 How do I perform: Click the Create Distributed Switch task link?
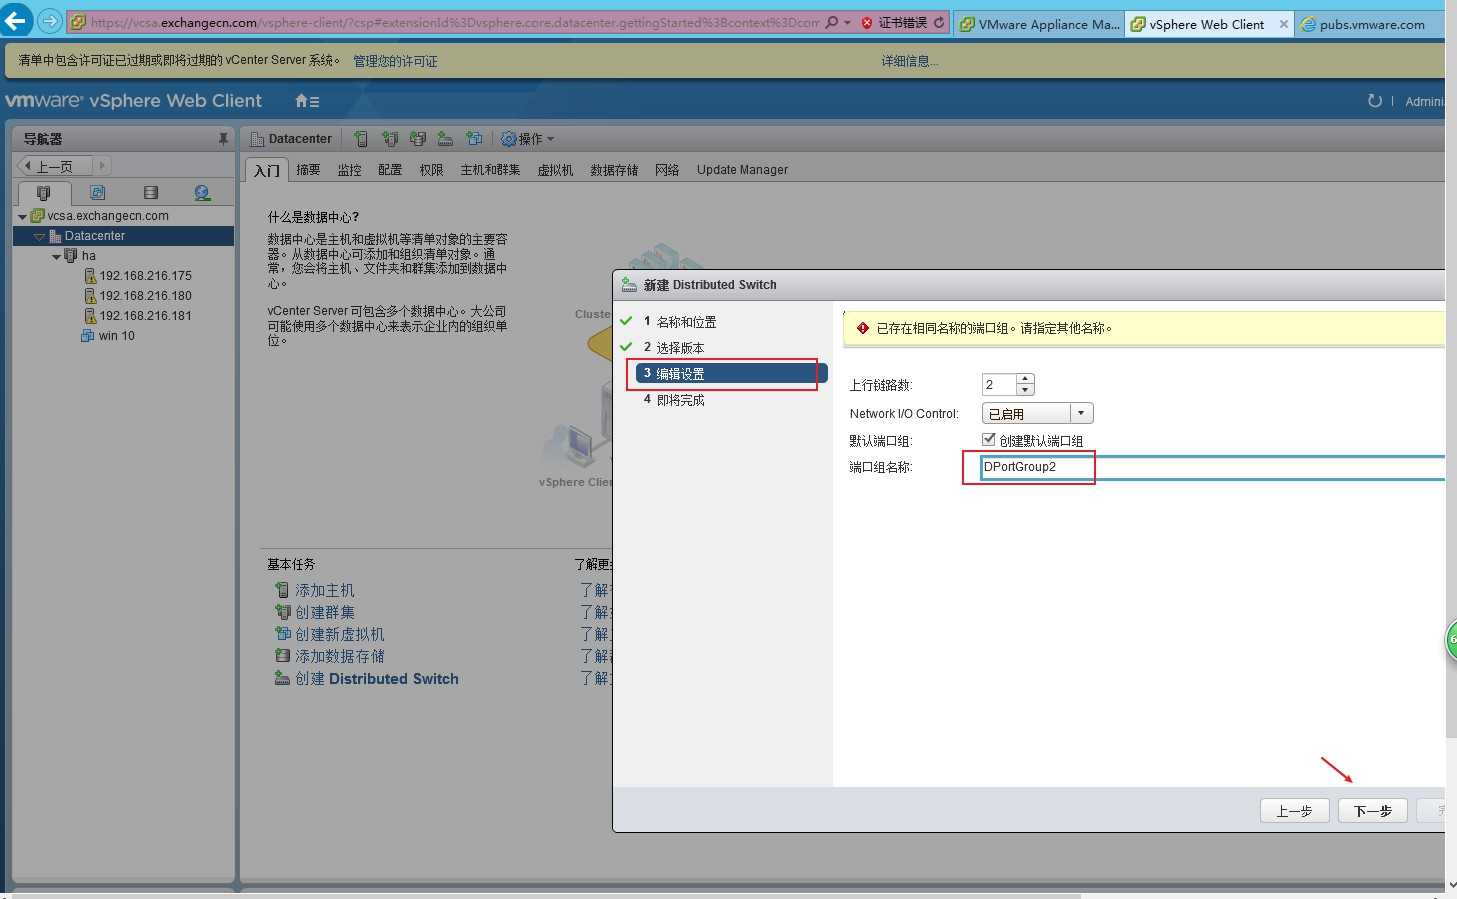tap(377, 678)
